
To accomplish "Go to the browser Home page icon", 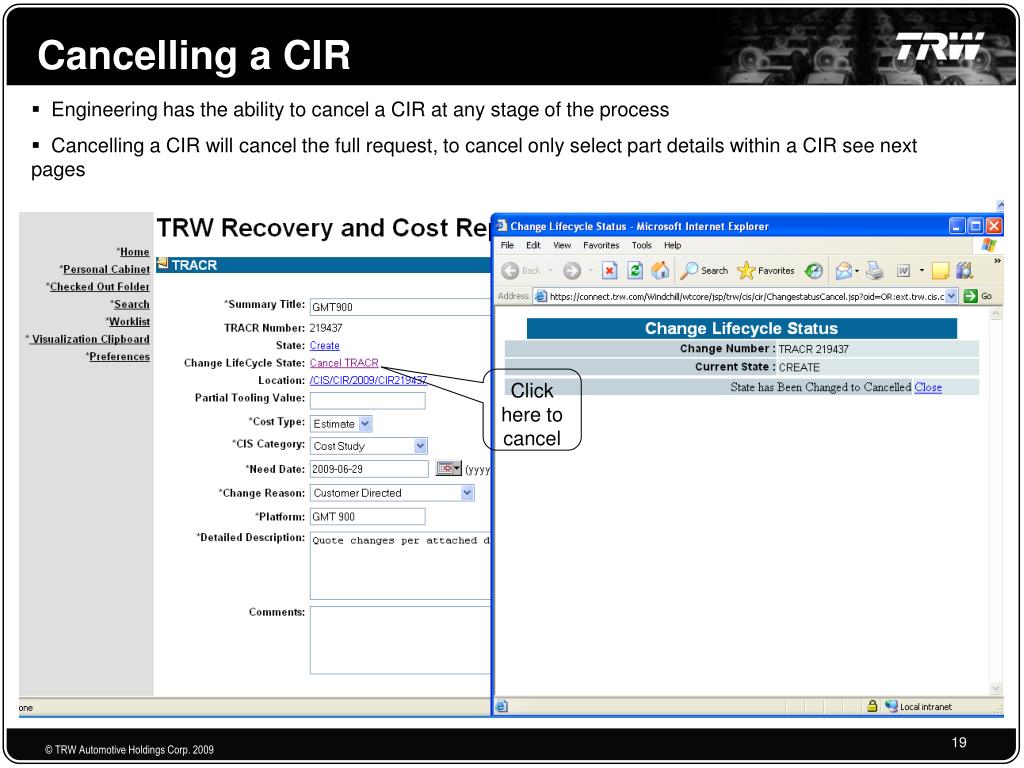I will [x=660, y=270].
